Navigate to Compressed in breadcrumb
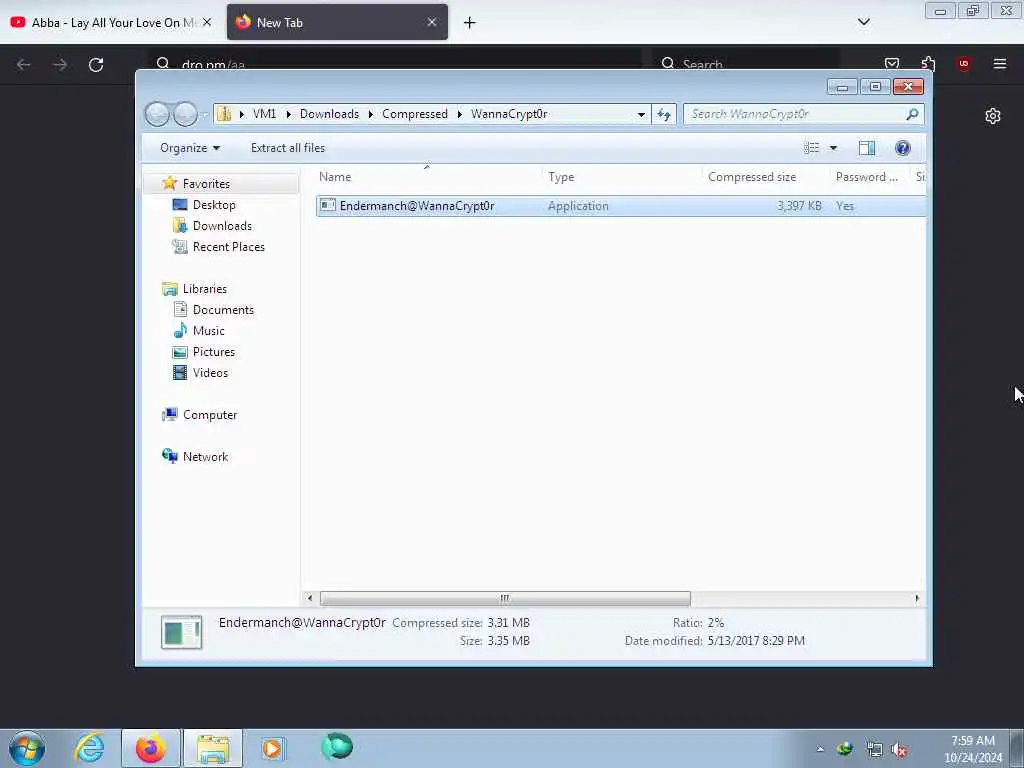Viewport: 1024px width, 768px height. point(415,114)
